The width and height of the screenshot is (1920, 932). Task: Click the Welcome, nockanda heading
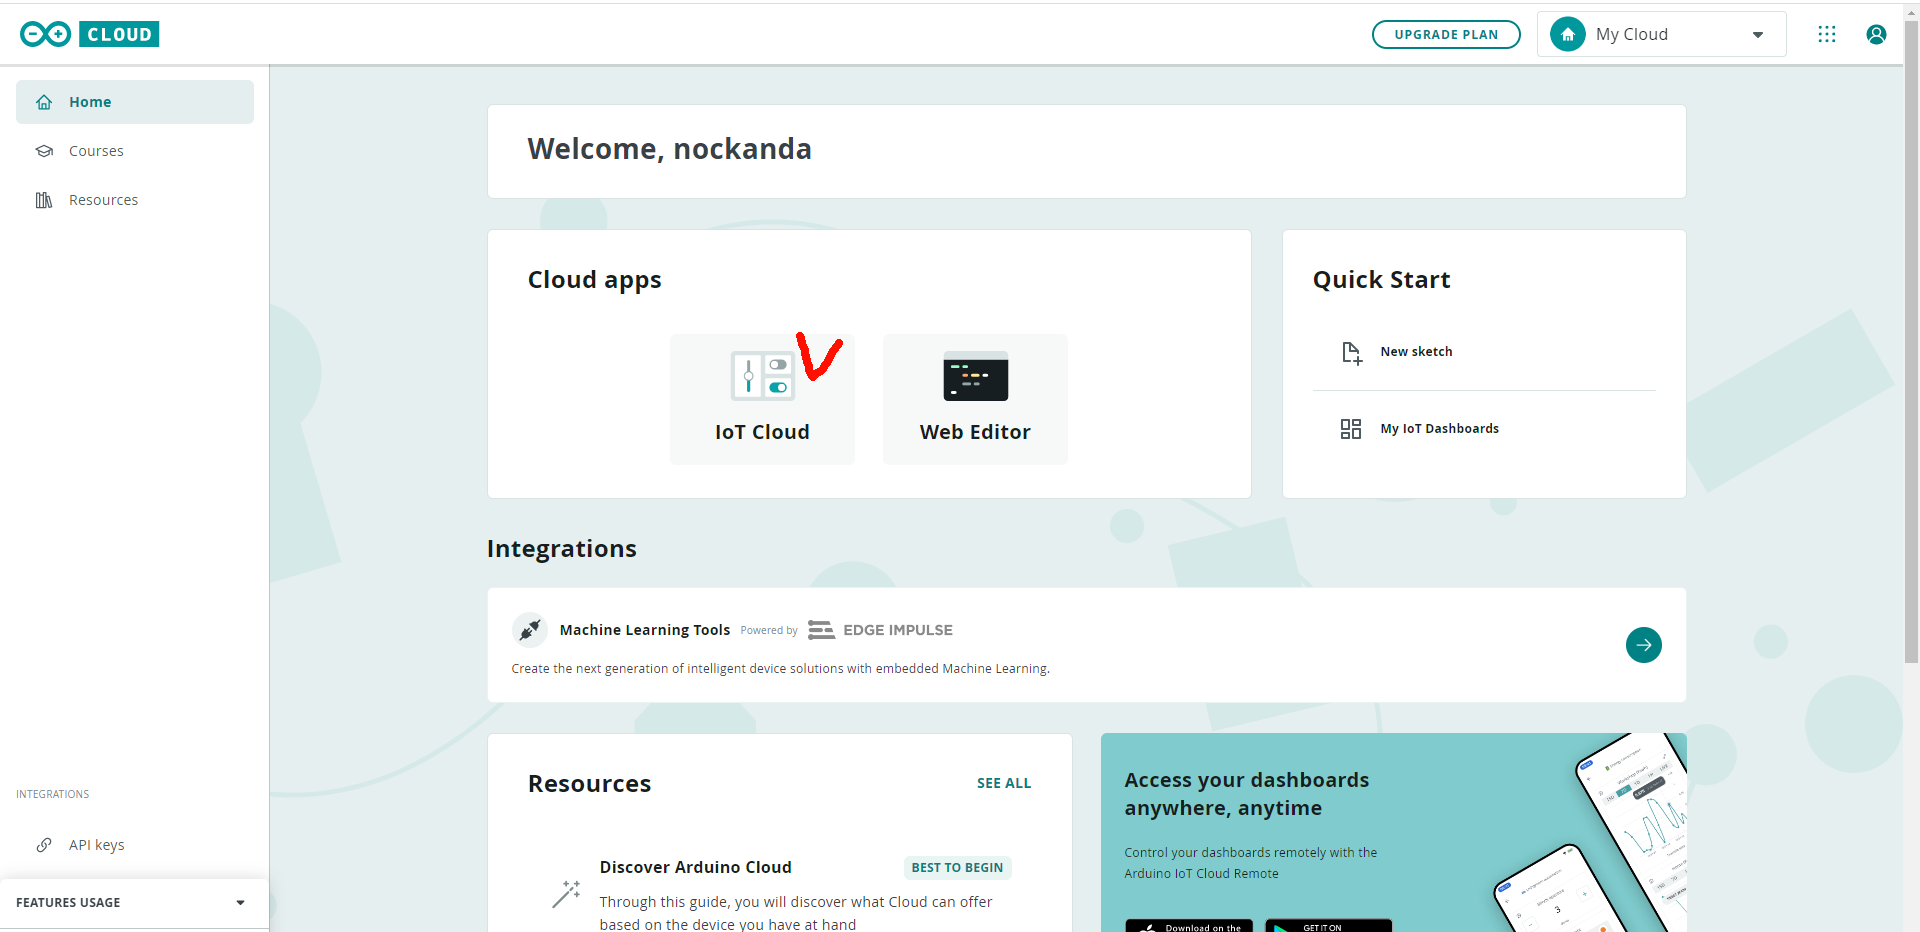(669, 149)
